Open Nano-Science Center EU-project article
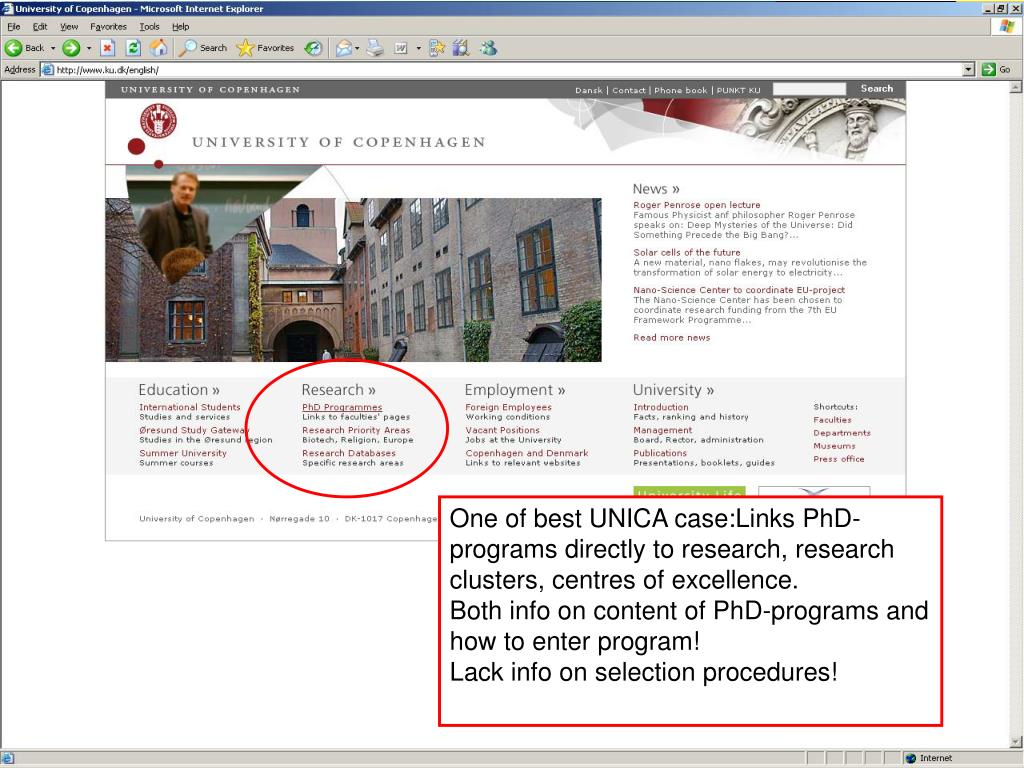Image resolution: width=1024 pixels, height=768 pixels. [739, 289]
